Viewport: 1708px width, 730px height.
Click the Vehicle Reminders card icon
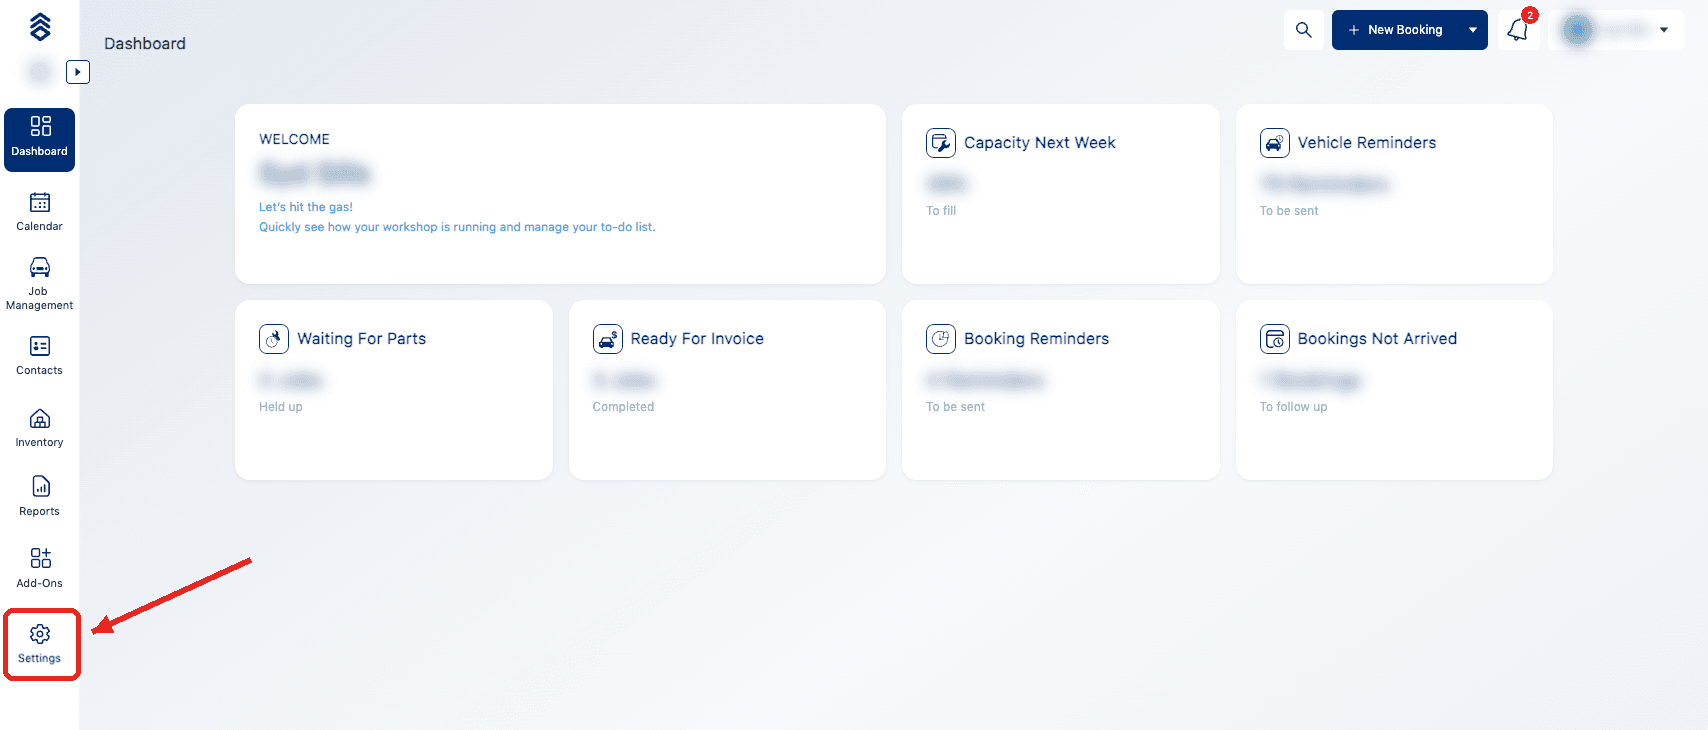click(1275, 143)
